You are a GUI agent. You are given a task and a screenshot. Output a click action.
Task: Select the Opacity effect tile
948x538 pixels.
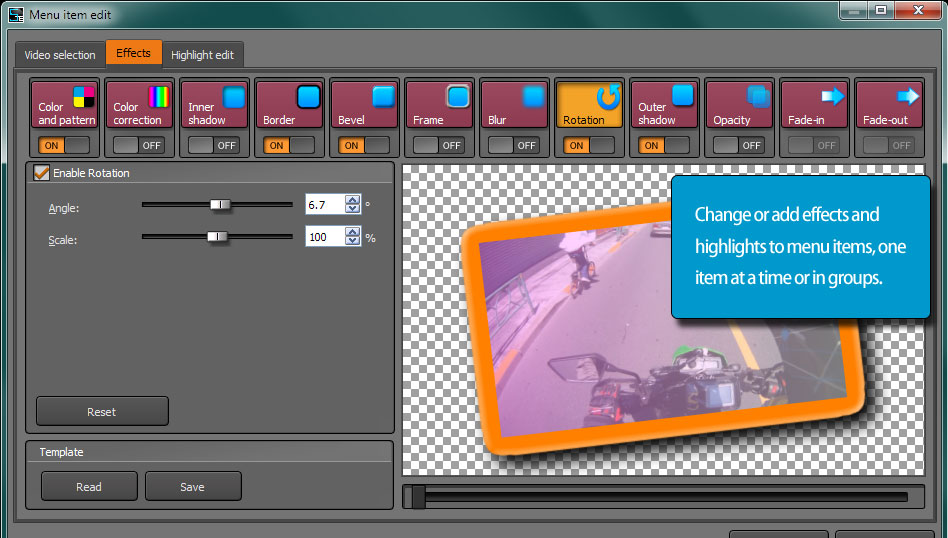point(740,105)
